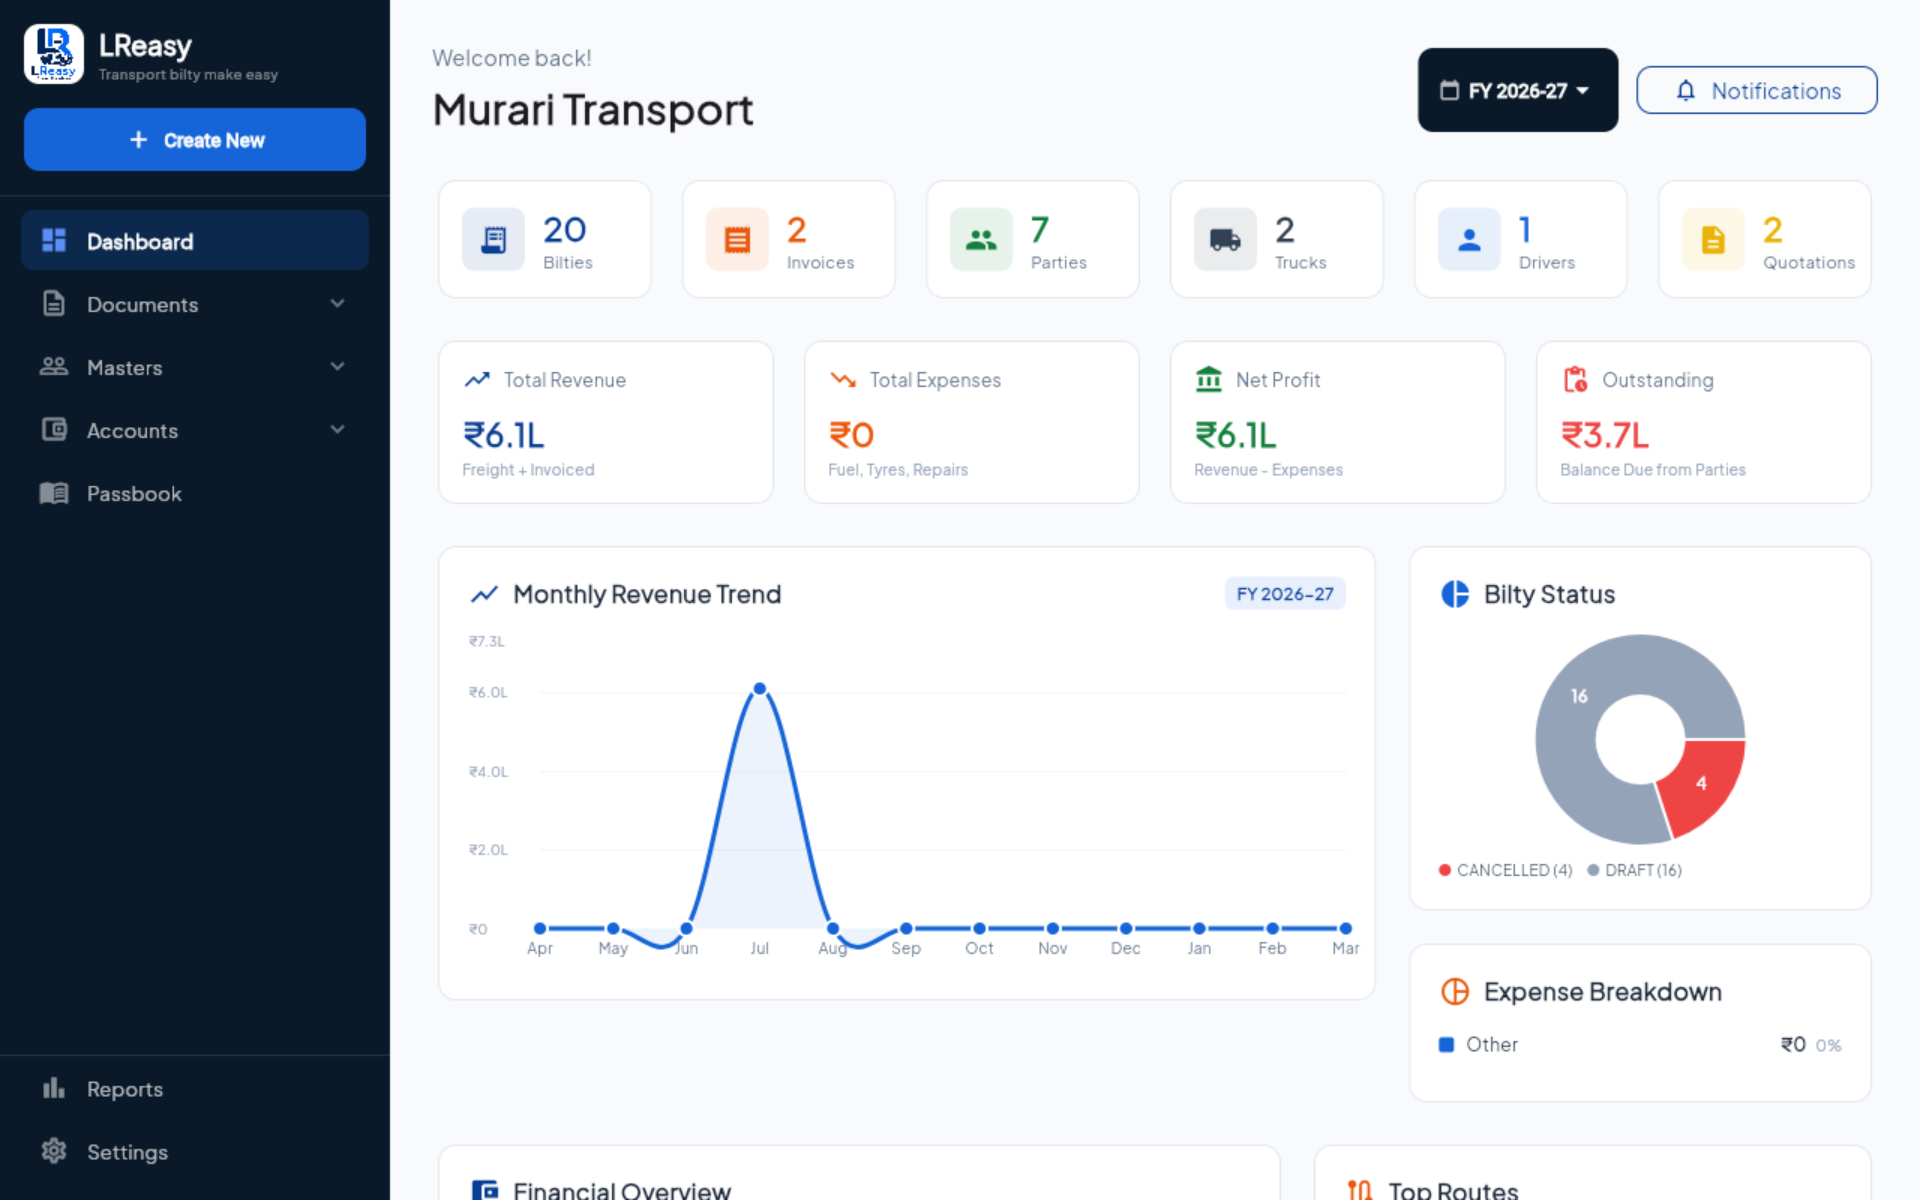
Task: Click the Reports bar chart icon
Action: [54, 1088]
